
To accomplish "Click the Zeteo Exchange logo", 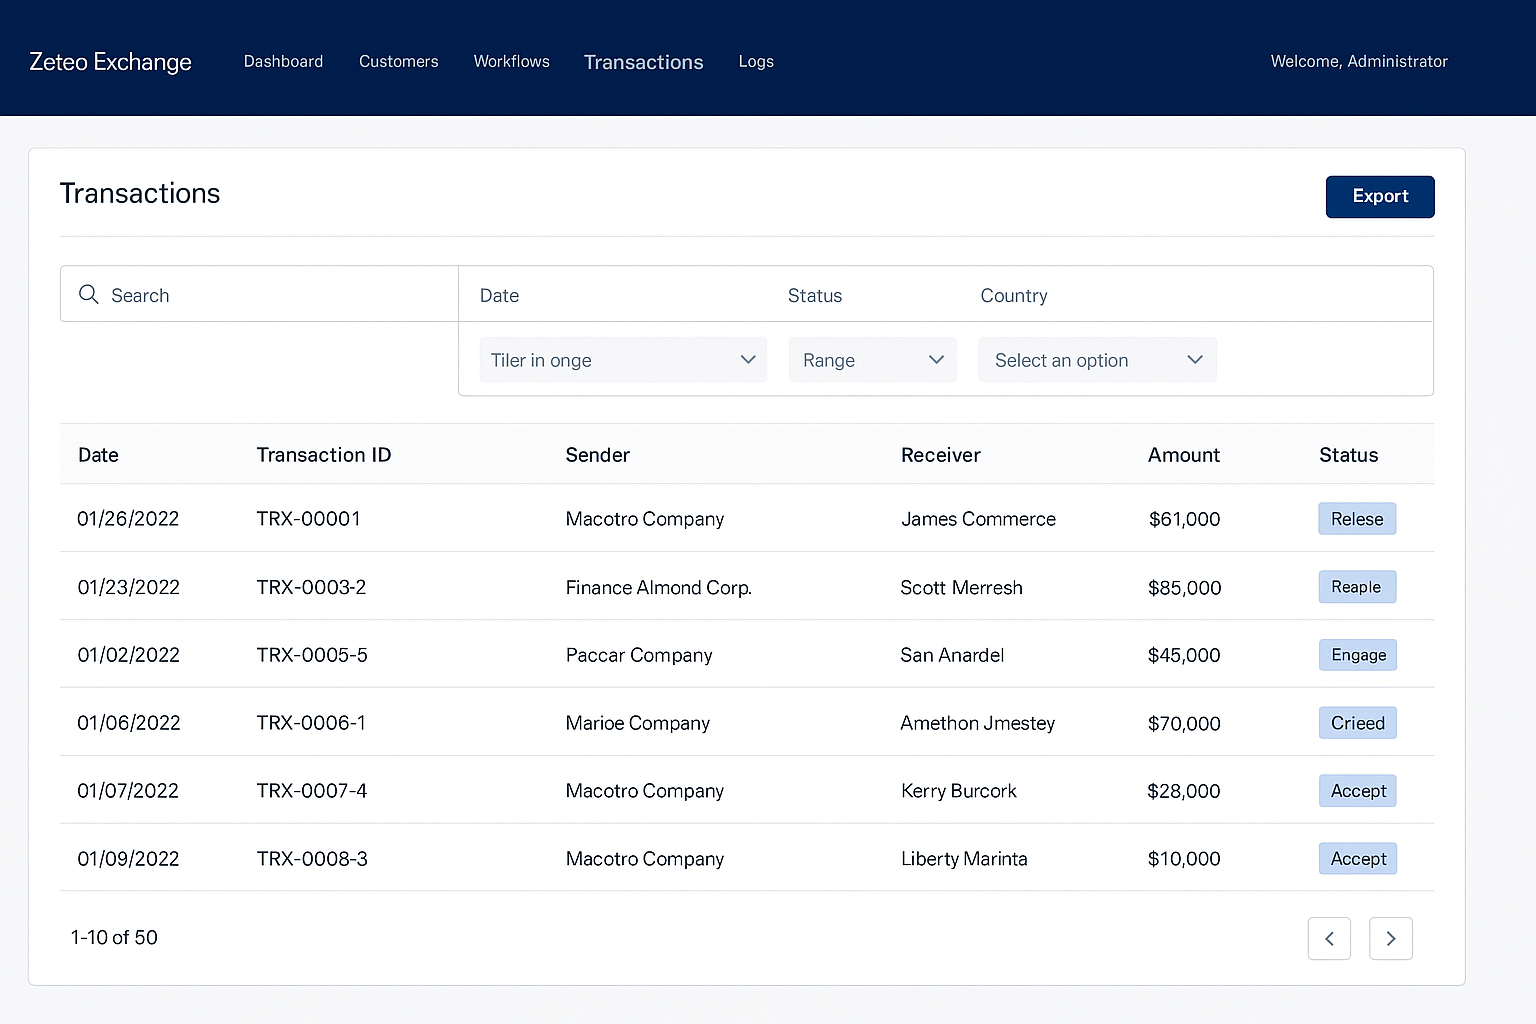I will coord(110,61).
